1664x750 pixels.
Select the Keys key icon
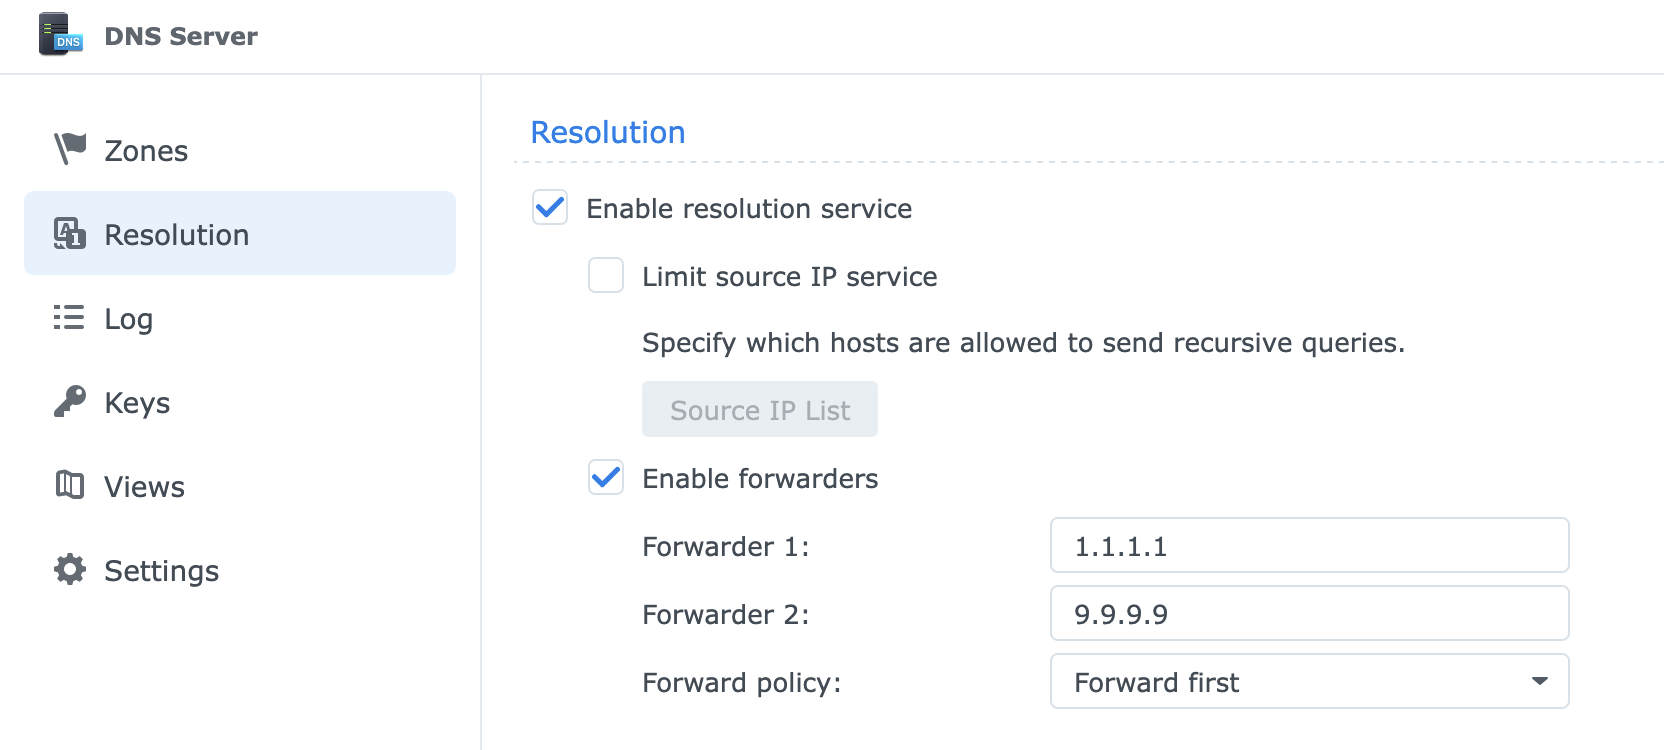68,402
